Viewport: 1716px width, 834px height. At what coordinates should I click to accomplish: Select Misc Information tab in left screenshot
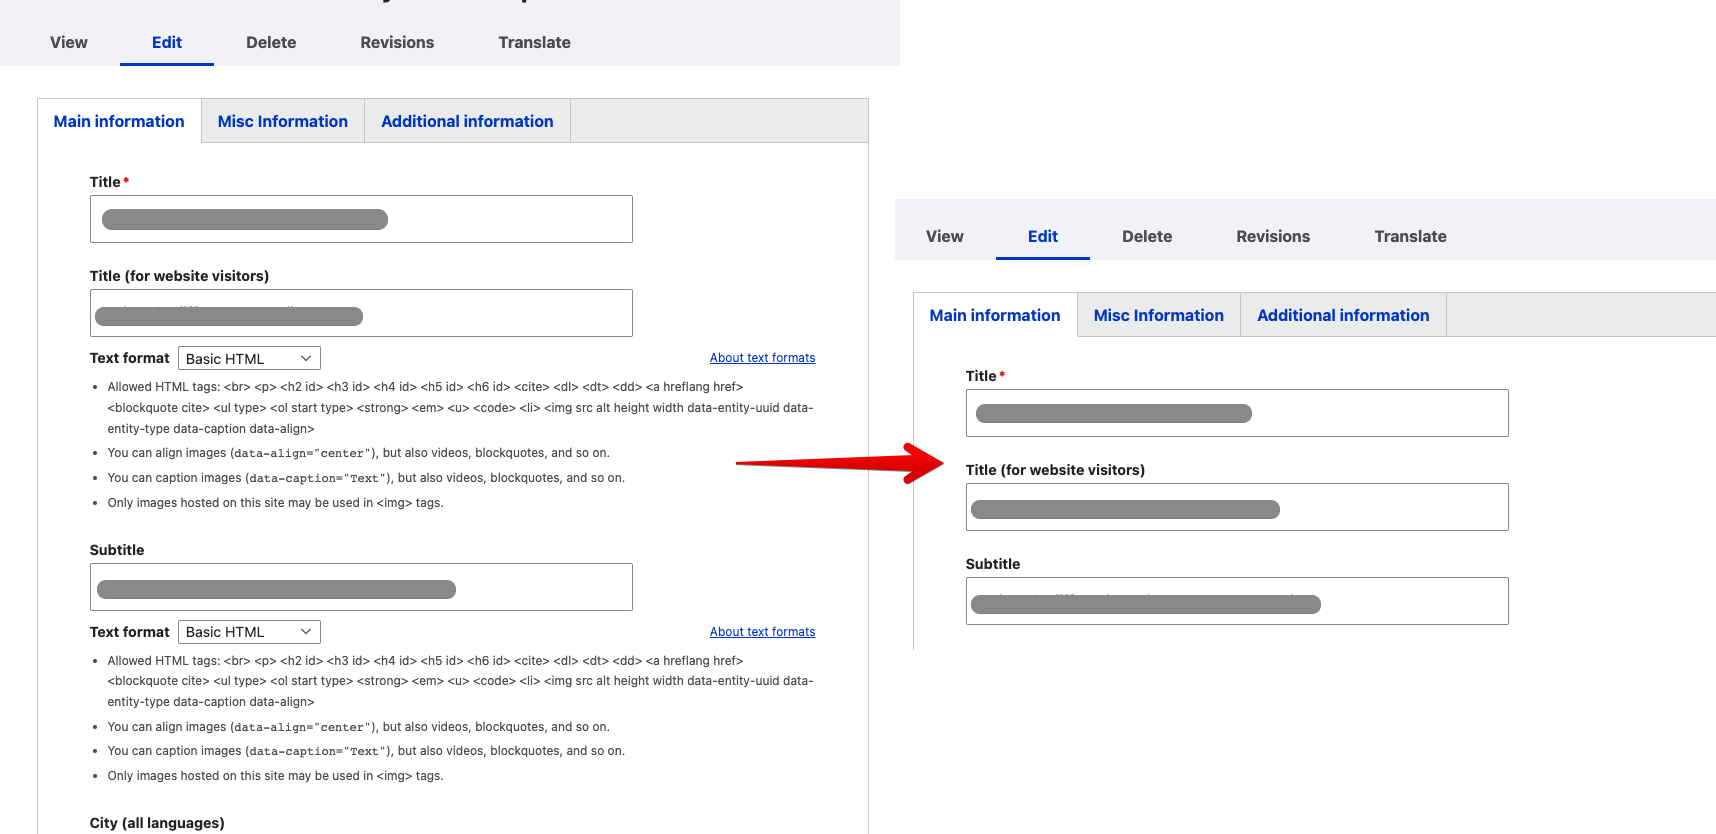coord(283,121)
